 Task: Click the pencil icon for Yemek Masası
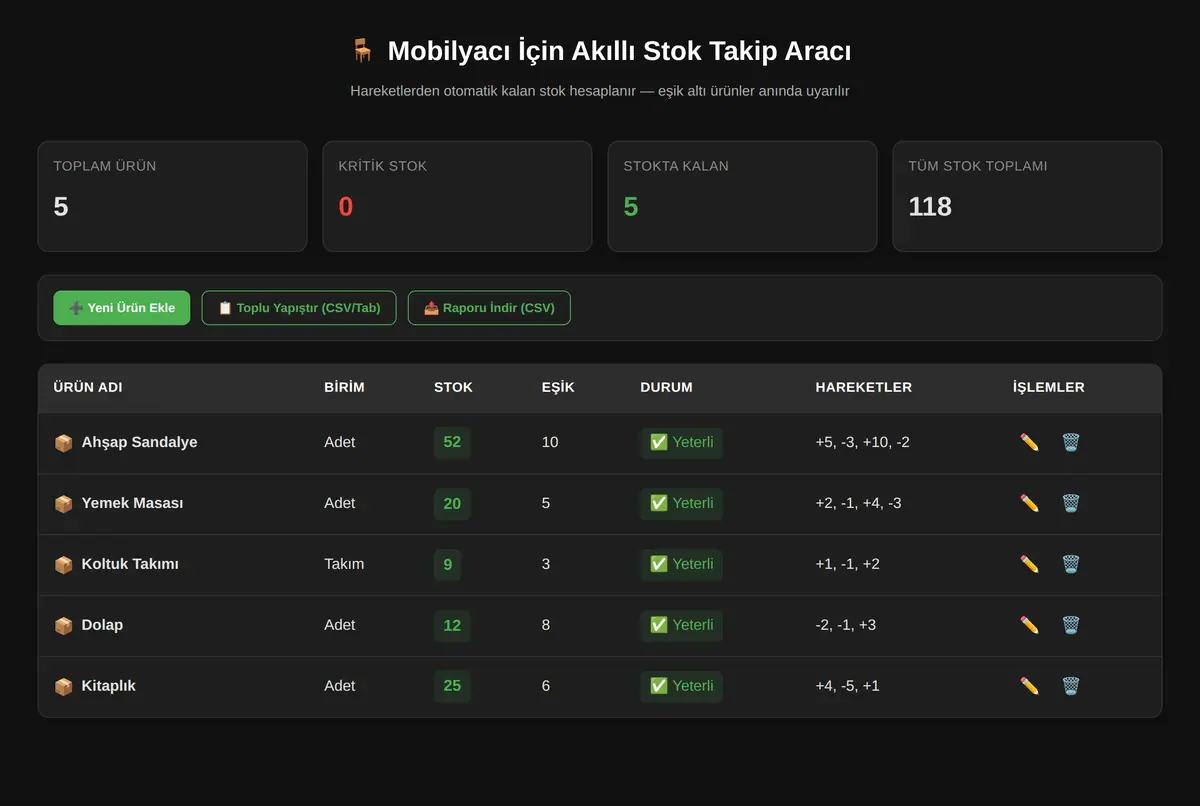click(1029, 503)
